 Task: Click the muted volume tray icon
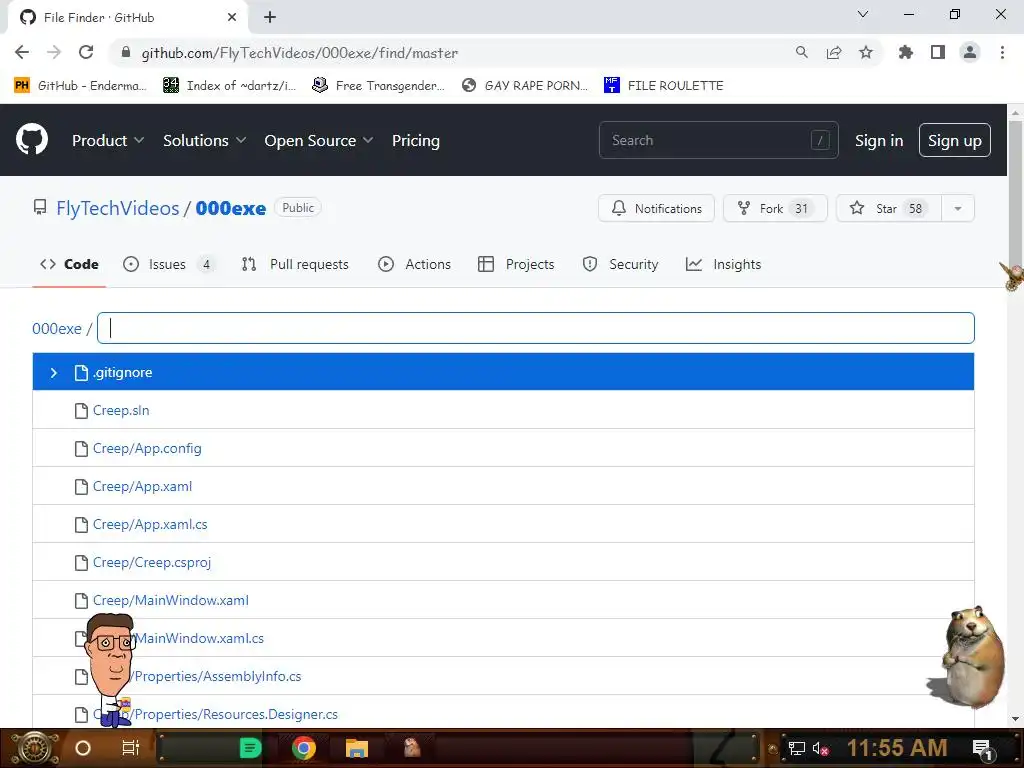tap(820, 748)
